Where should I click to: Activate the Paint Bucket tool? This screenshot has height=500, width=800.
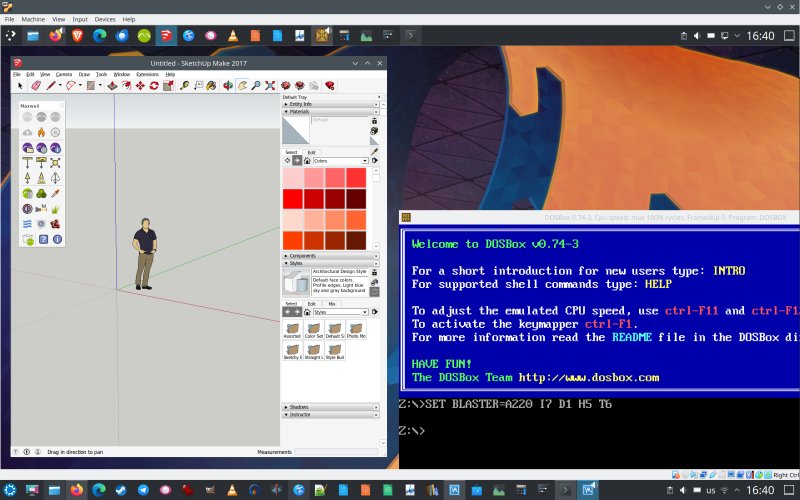[x=211, y=86]
